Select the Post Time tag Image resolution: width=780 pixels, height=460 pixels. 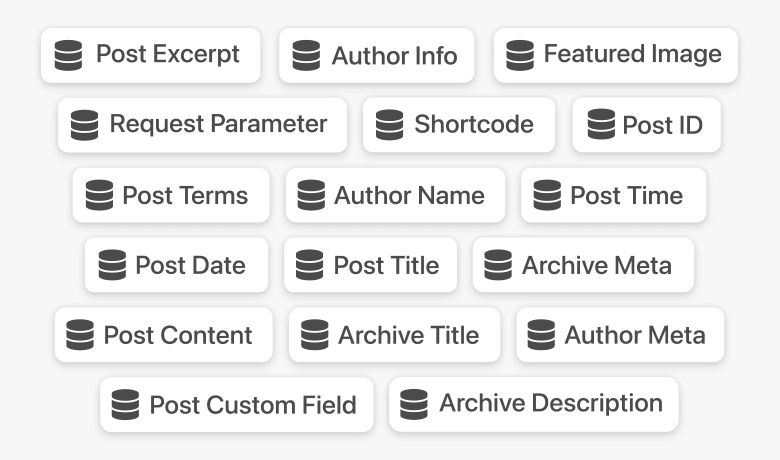613,195
